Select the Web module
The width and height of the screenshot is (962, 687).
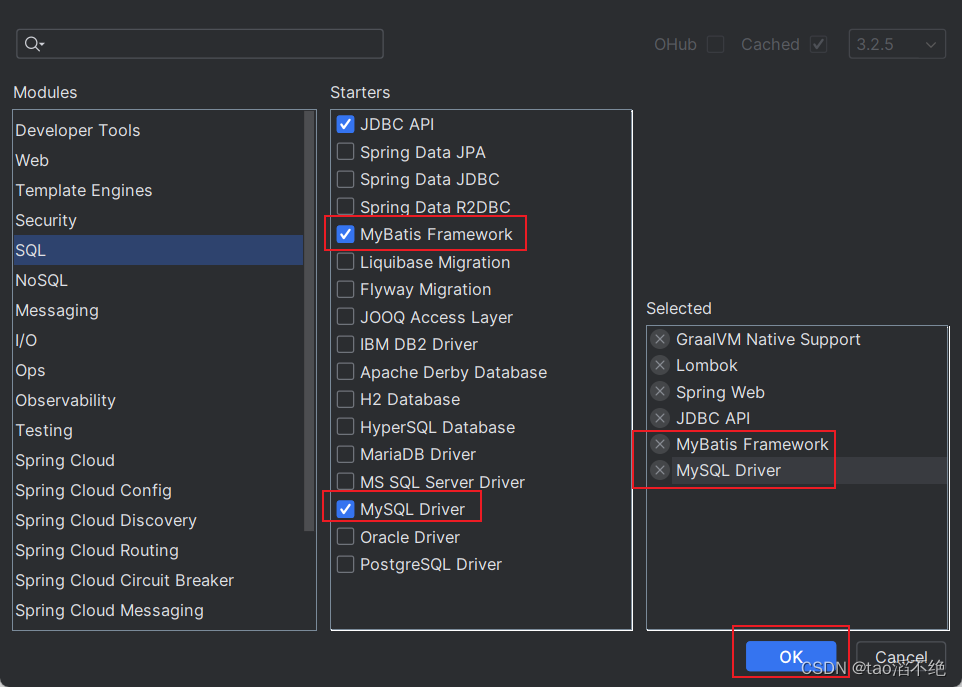tap(158, 160)
